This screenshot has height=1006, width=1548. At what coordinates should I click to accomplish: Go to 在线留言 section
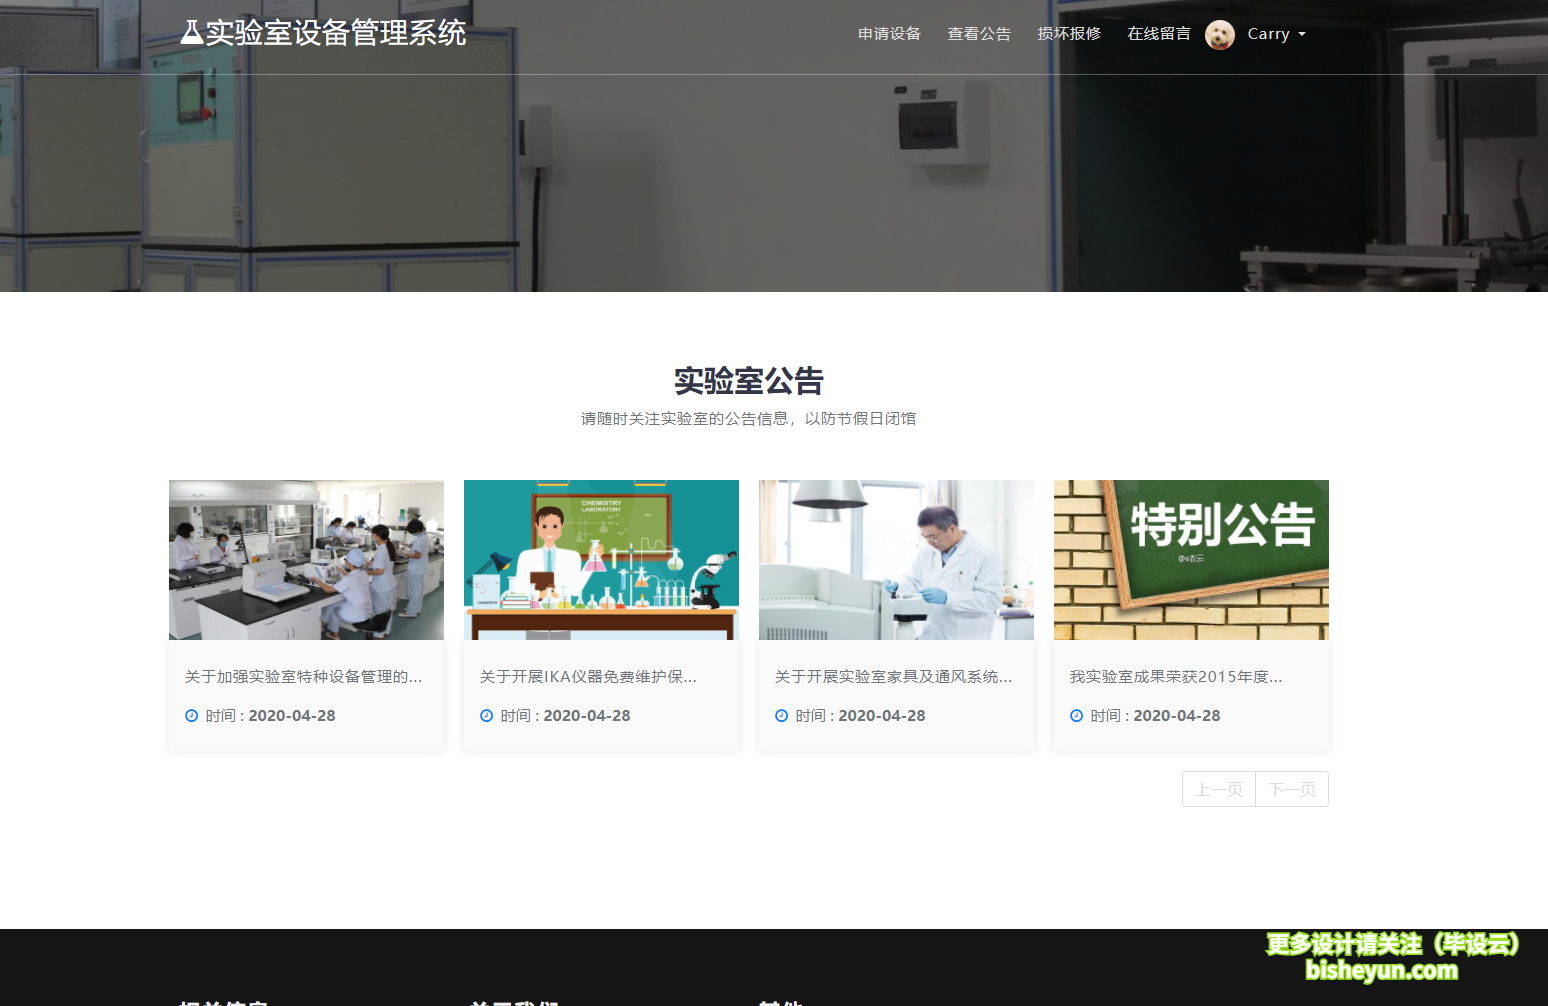(x=1158, y=33)
